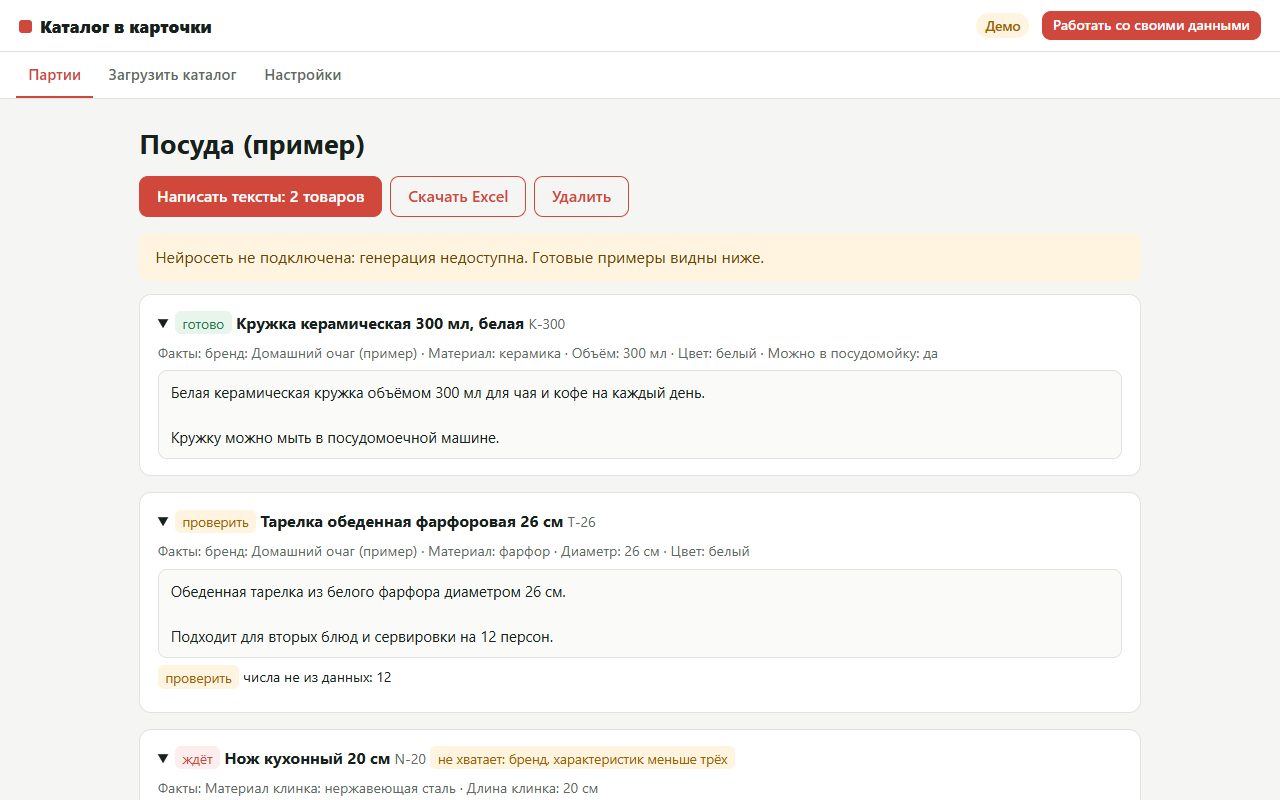This screenshot has height=800, width=1280.
Task: Edit the porcelain plate description text
Action: pos(640,613)
